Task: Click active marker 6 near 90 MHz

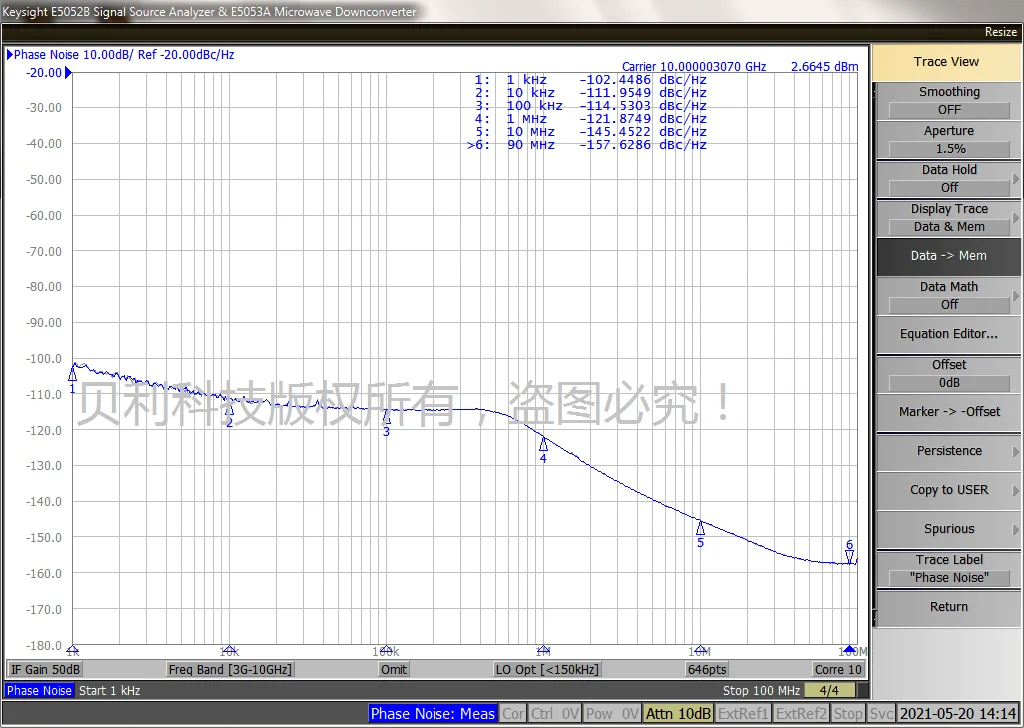Action: 850,557
